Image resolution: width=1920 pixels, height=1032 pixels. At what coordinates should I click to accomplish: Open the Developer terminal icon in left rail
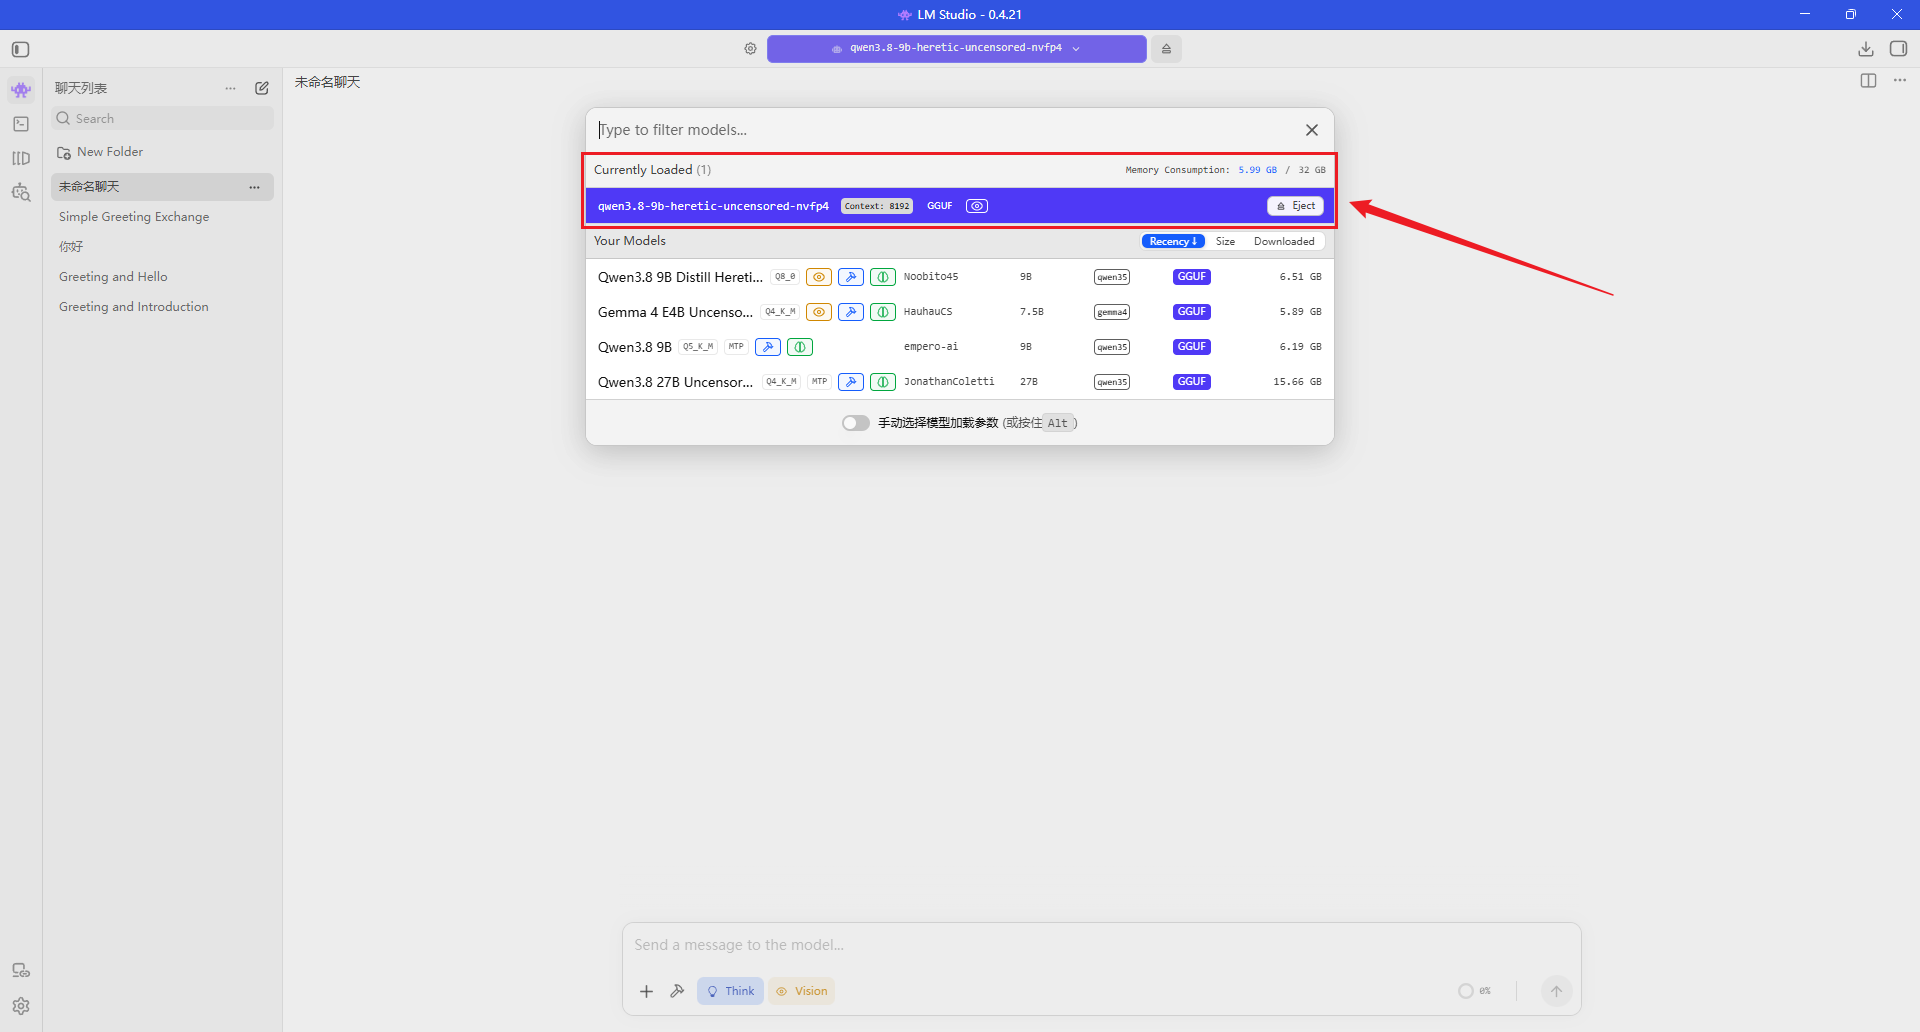[21, 124]
